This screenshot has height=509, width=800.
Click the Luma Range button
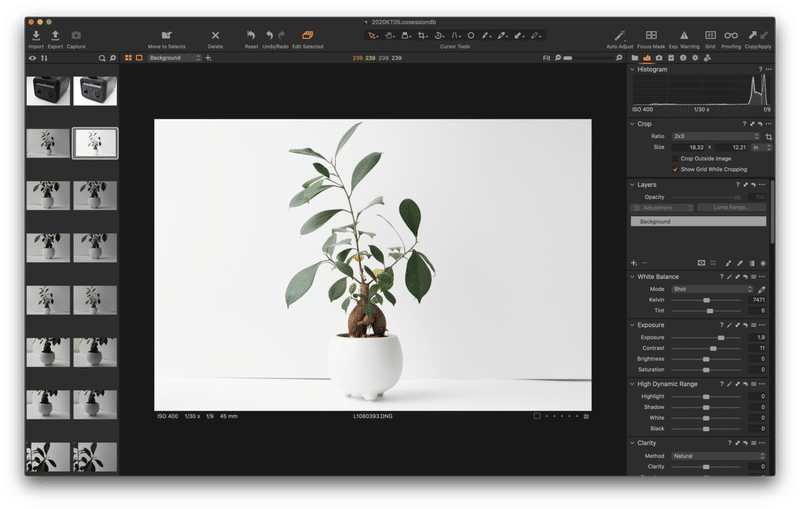[x=731, y=208]
